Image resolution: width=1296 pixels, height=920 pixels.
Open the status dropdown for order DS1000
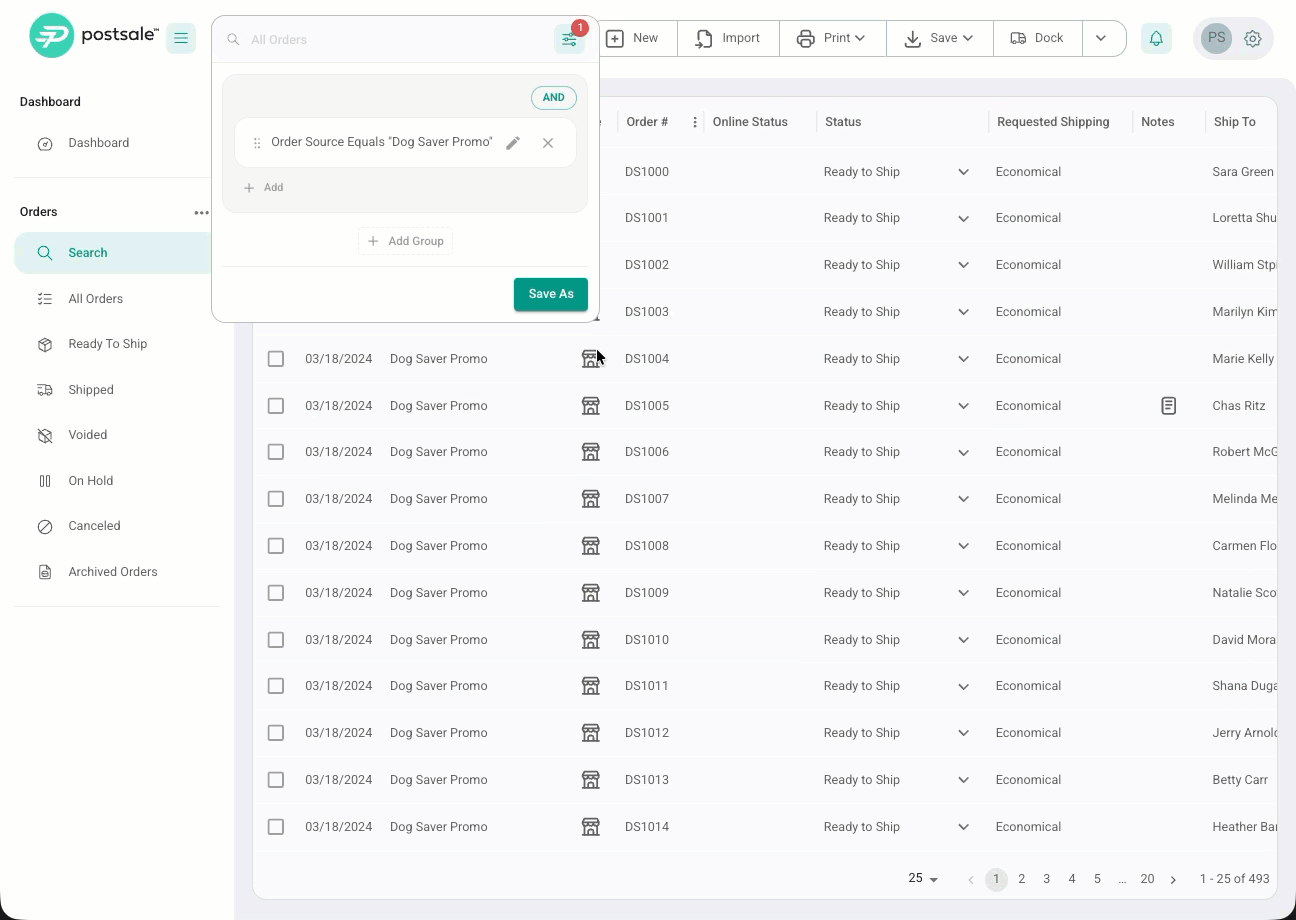click(x=963, y=172)
